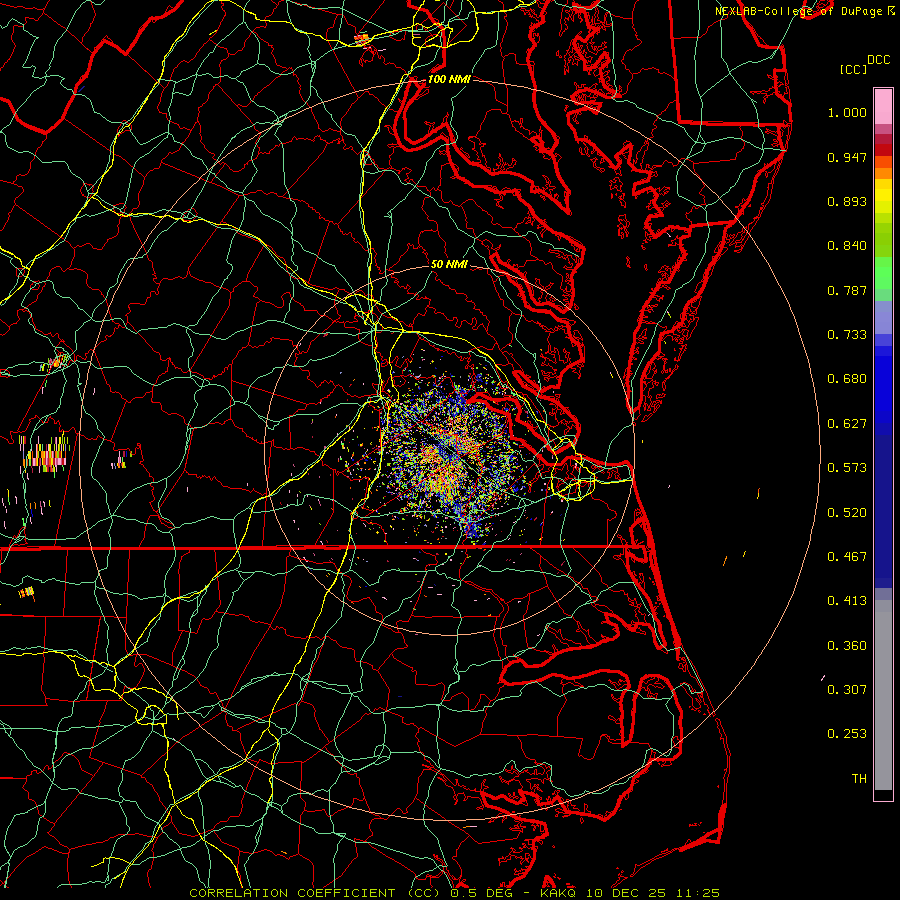Click the 1.000 legend value
Viewport: 900px width, 900px height.
[x=847, y=112]
